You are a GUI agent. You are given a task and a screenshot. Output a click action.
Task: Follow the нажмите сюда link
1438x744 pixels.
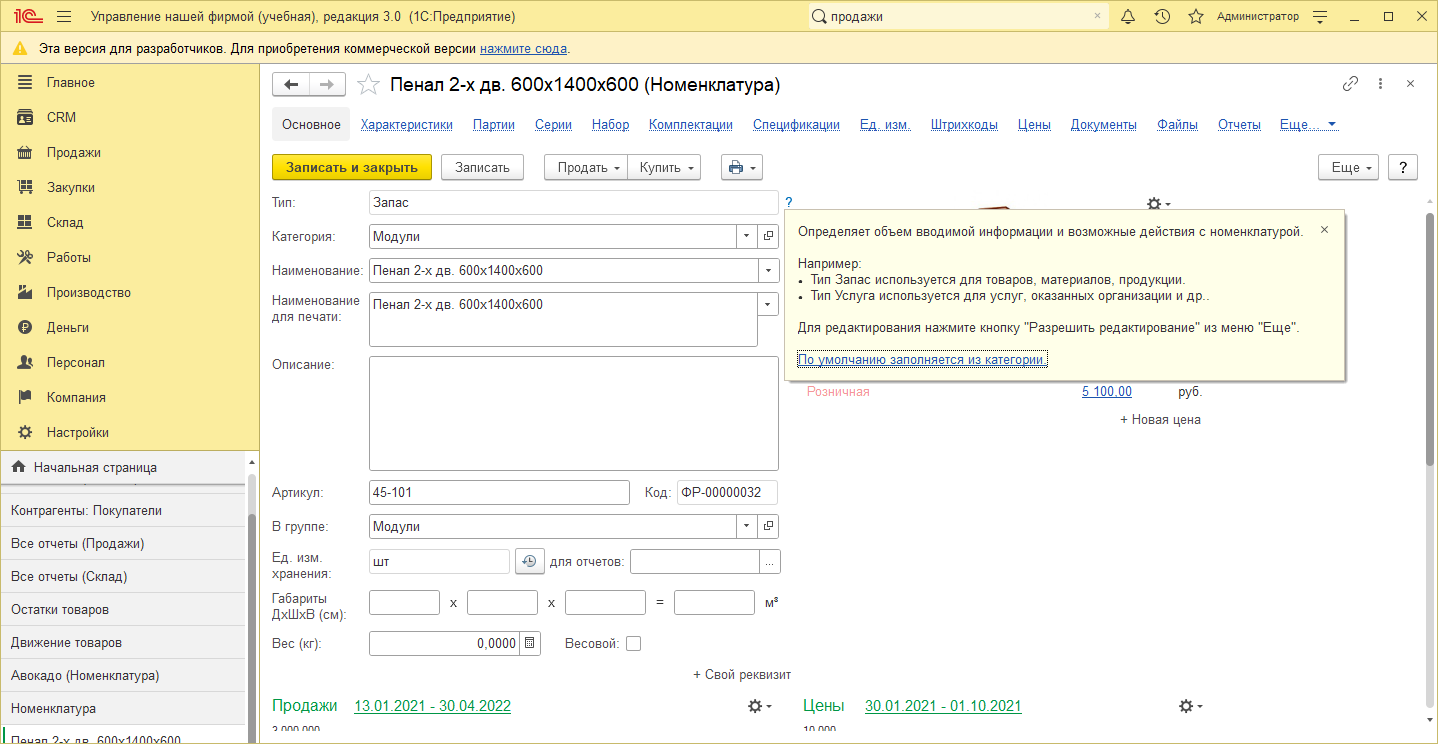(523, 48)
